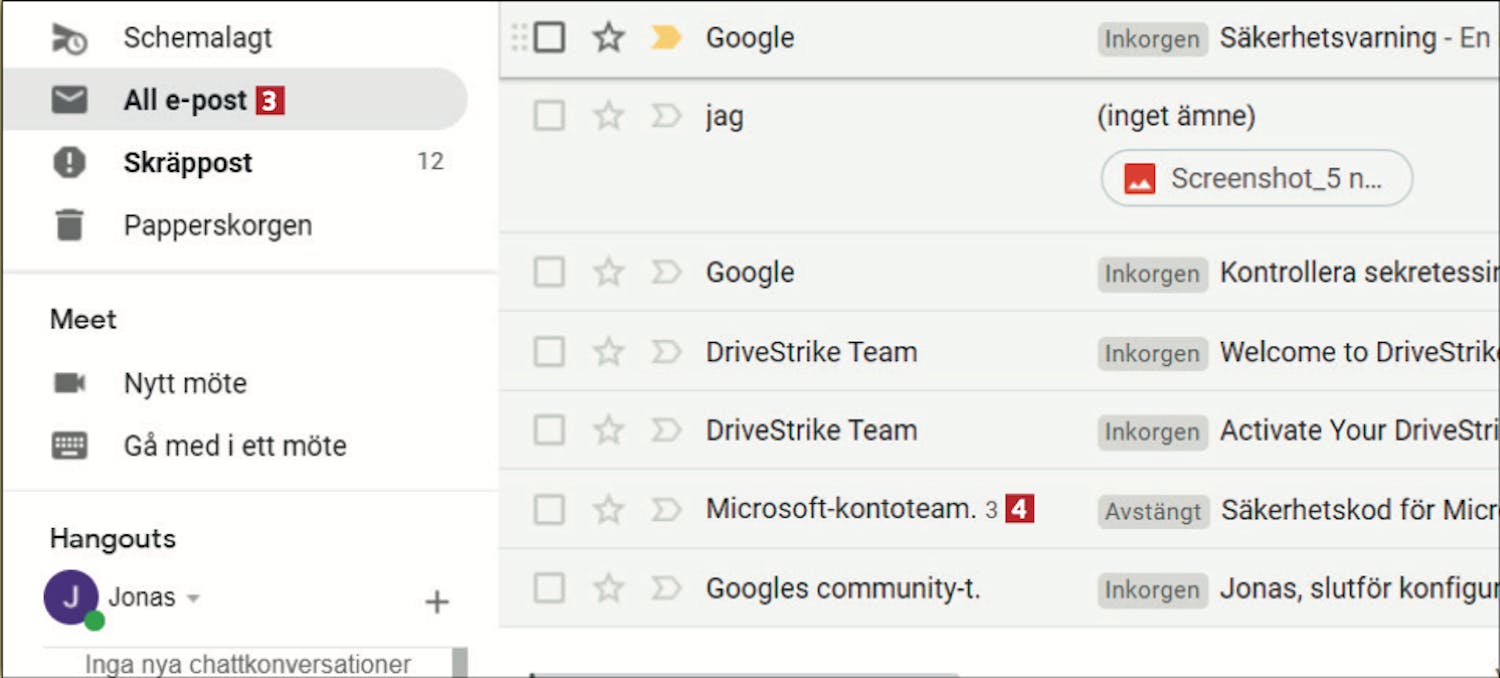Click Inga nya chattkonversationer text
This screenshot has width=1500, height=678.
tap(248, 664)
